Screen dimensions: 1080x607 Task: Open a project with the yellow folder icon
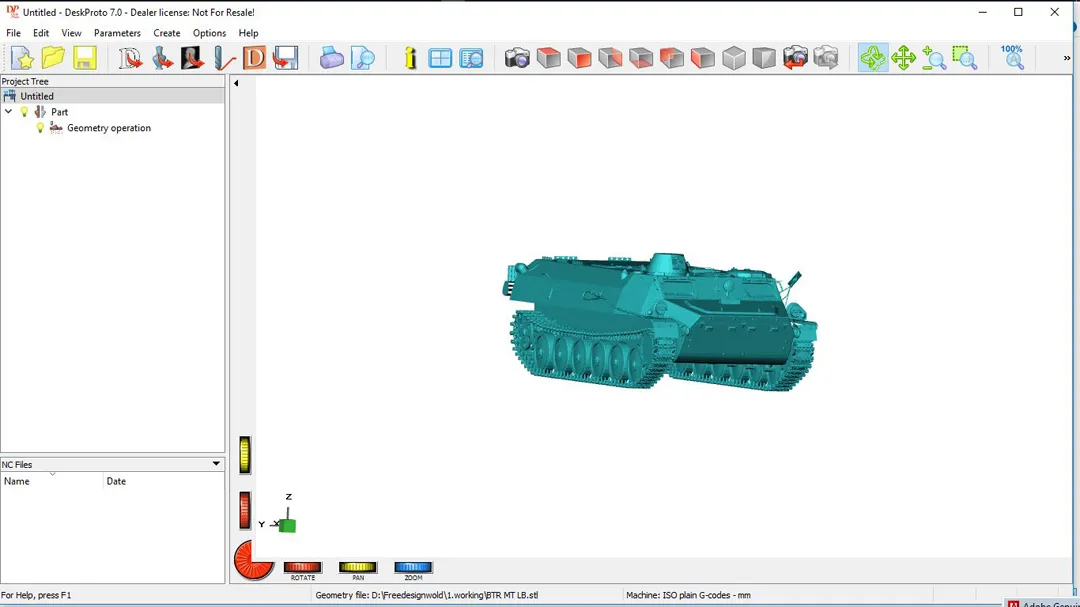pyautogui.click(x=53, y=58)
